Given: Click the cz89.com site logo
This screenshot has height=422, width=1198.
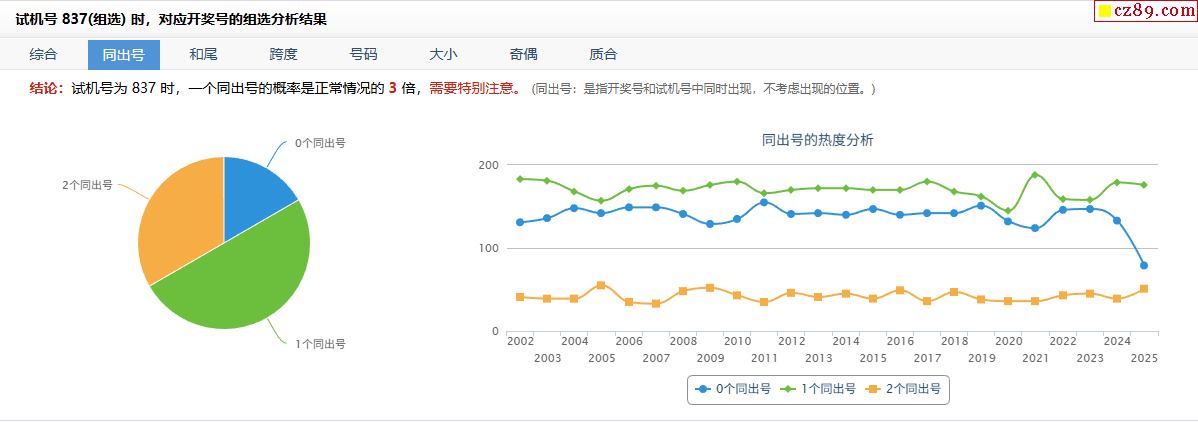Looking at the screenshot, I should 1145,11.
